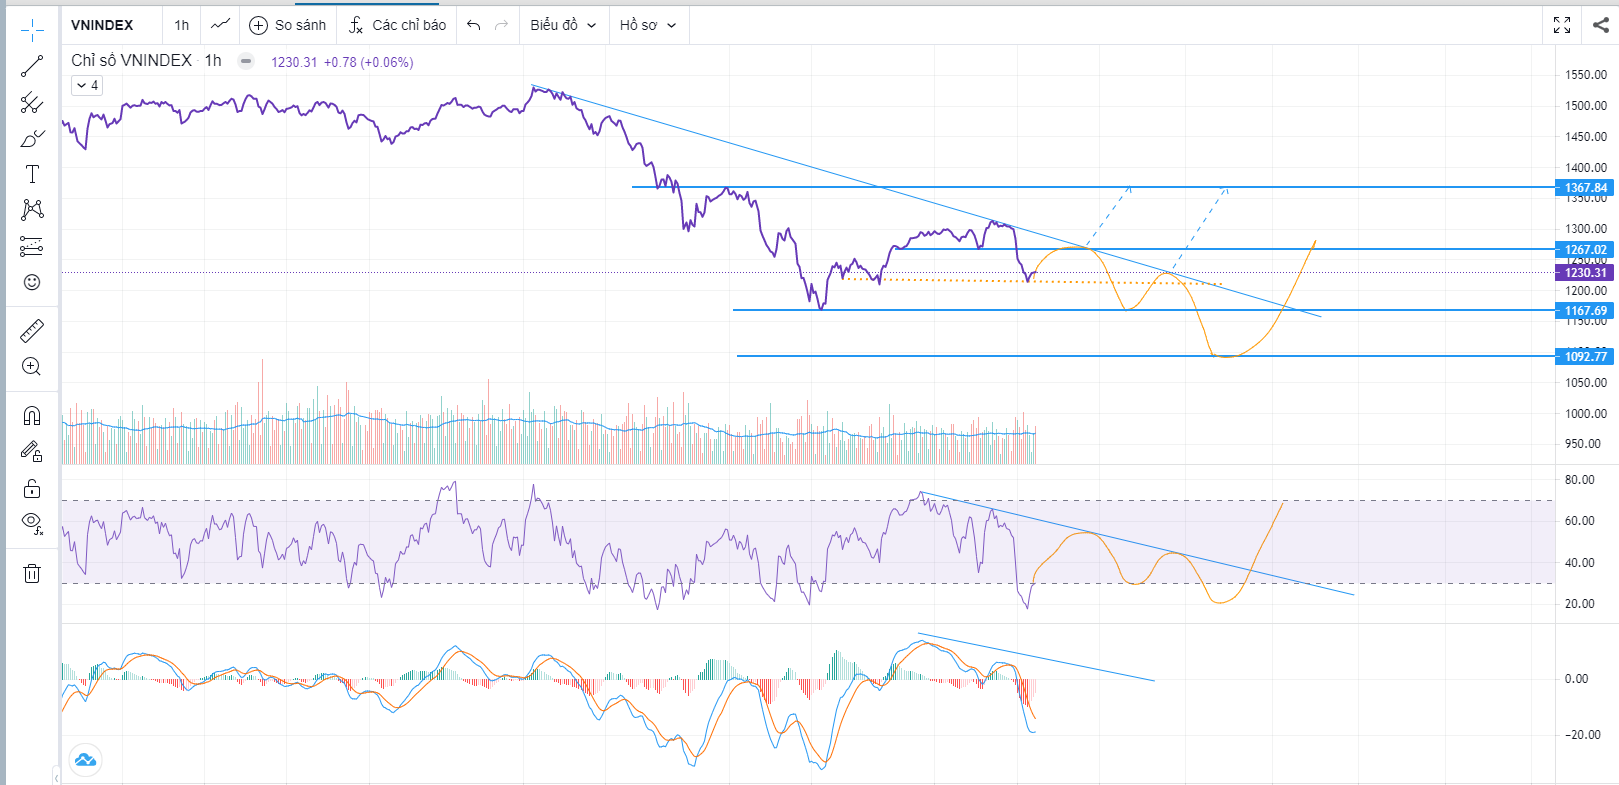Open the emoji icons tool
The height and width of the screenshot is (785, 1619).
click(x=32, y=282)
